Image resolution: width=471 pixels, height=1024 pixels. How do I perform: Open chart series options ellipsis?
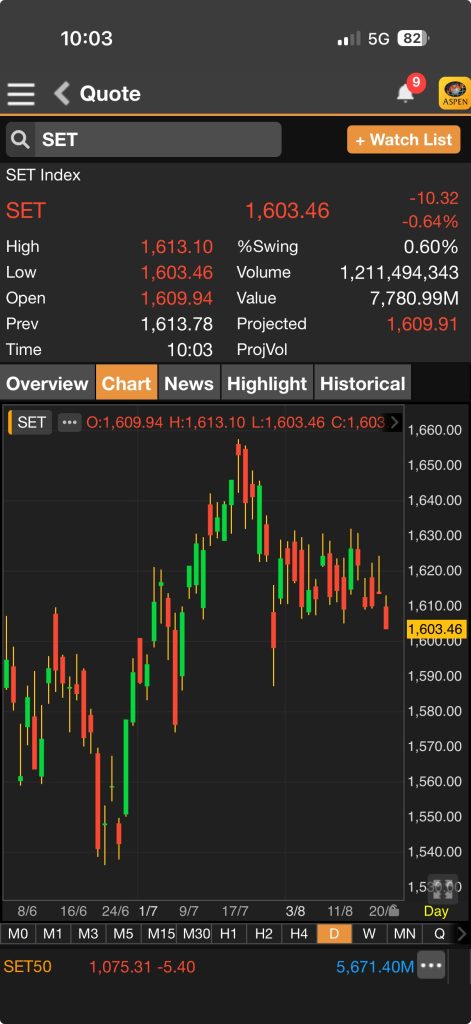(70, 423)
